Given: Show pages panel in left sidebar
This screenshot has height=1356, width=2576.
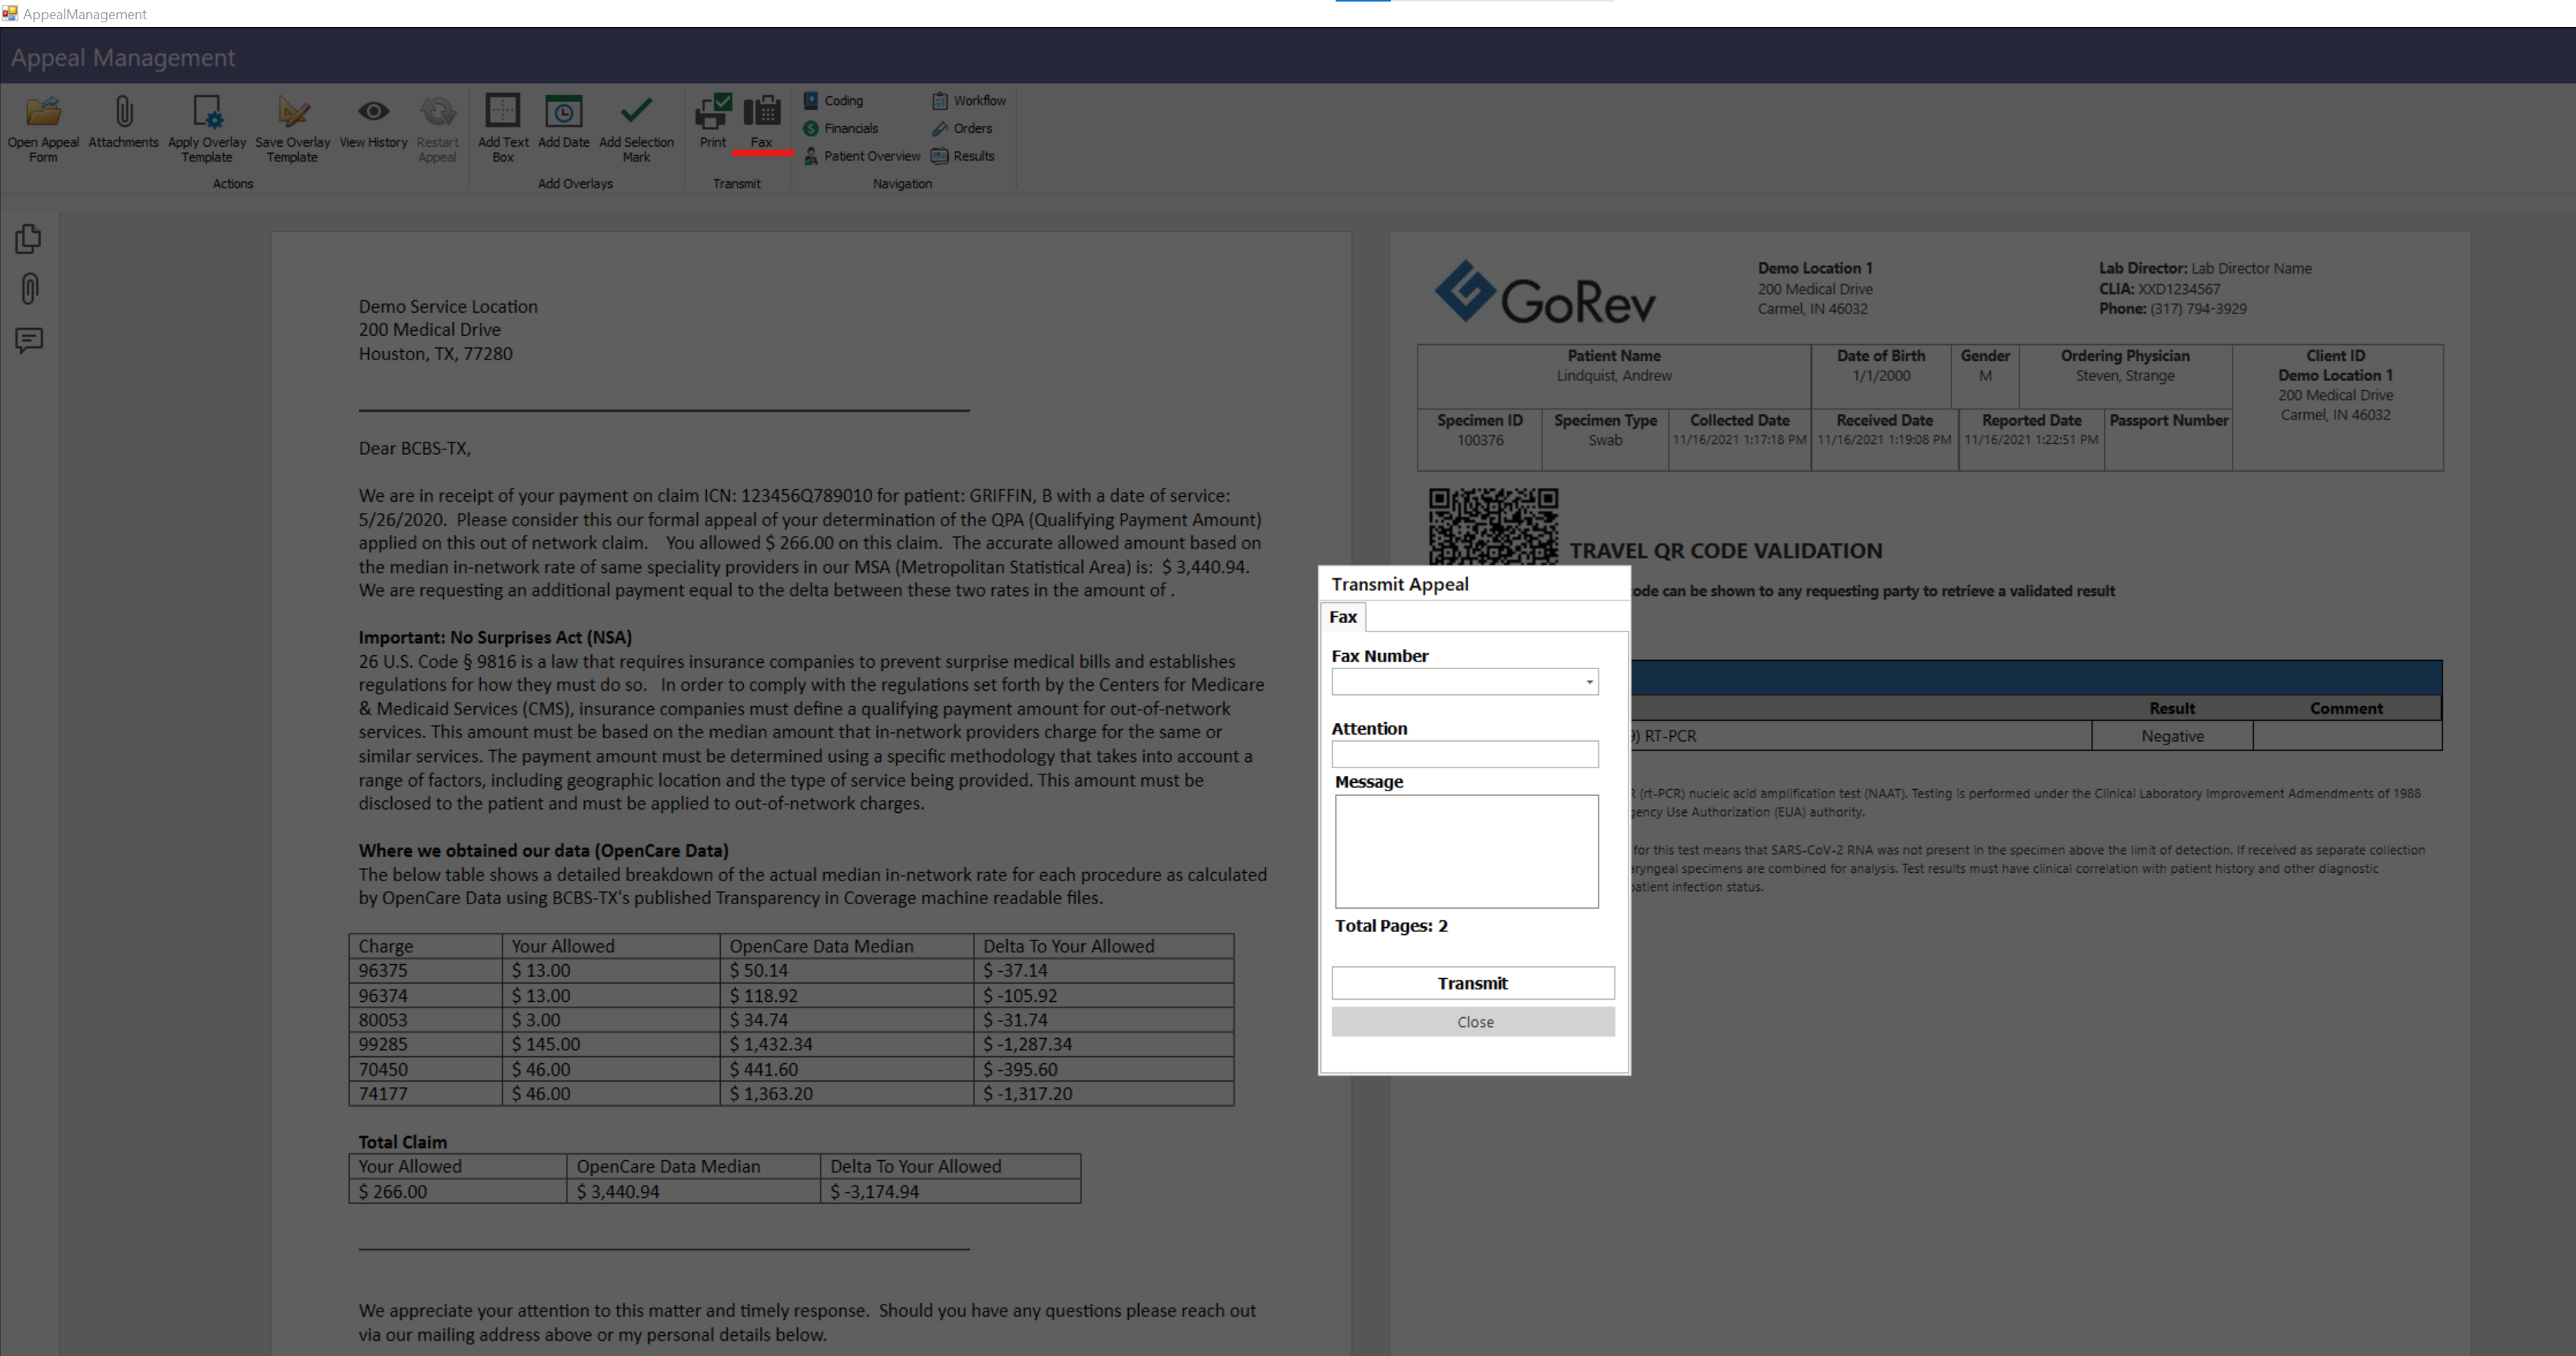Looking at the screenshot, I should (29, 238).
